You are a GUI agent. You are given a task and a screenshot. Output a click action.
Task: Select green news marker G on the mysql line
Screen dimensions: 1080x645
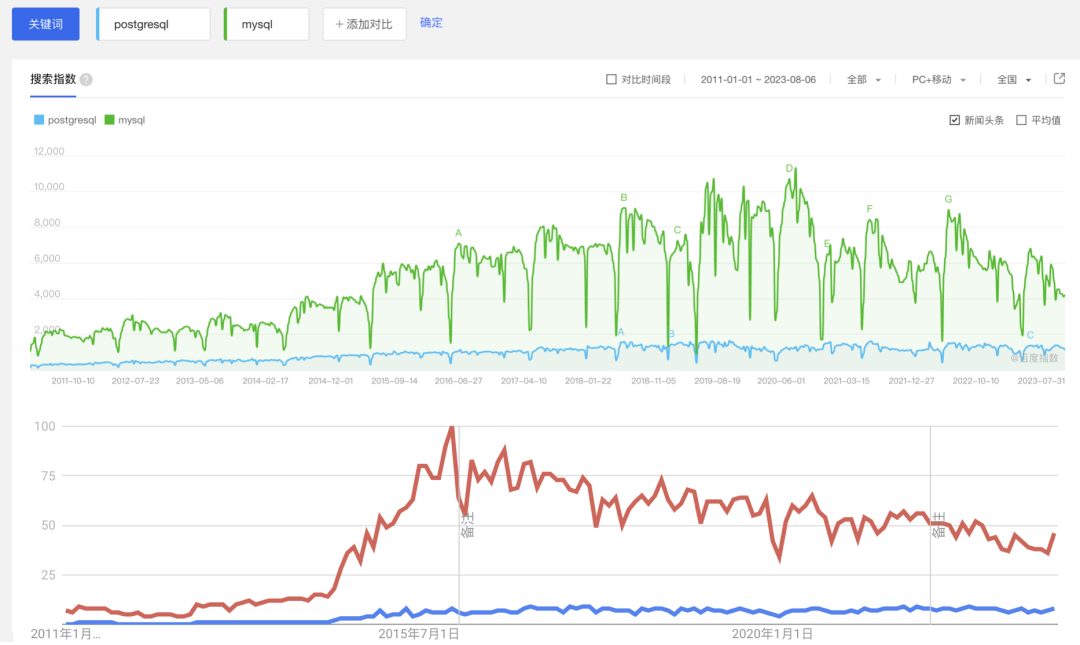tap(948, 199)
